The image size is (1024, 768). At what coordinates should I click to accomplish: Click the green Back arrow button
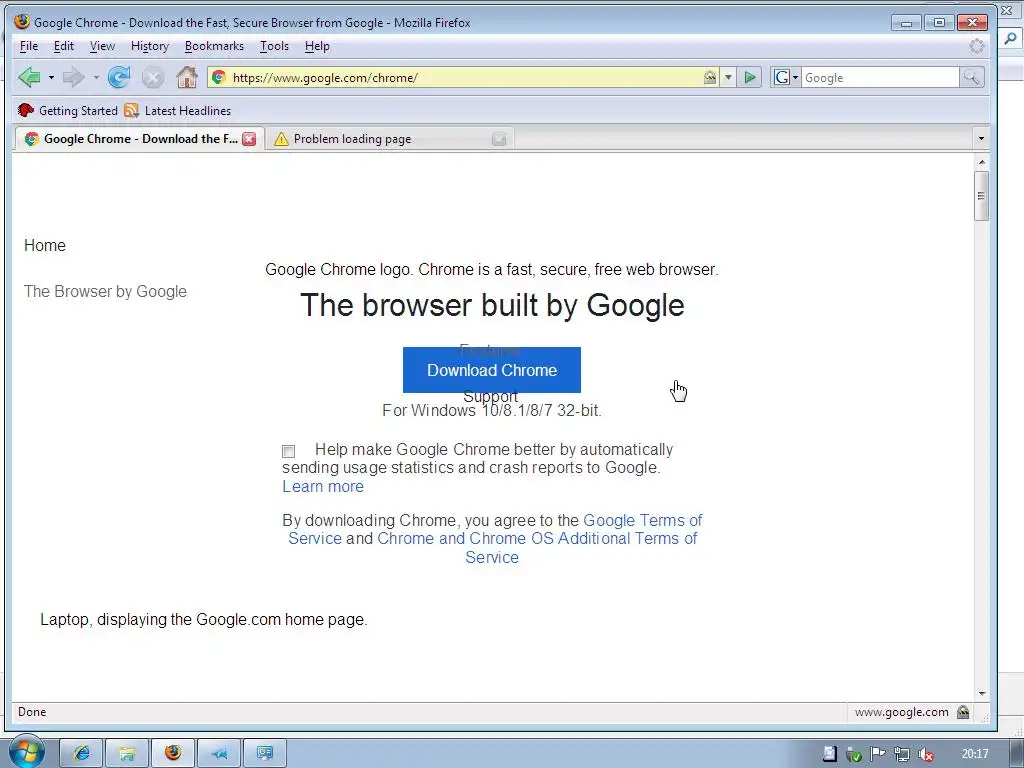pyautogui.click(x=29, y=78)
